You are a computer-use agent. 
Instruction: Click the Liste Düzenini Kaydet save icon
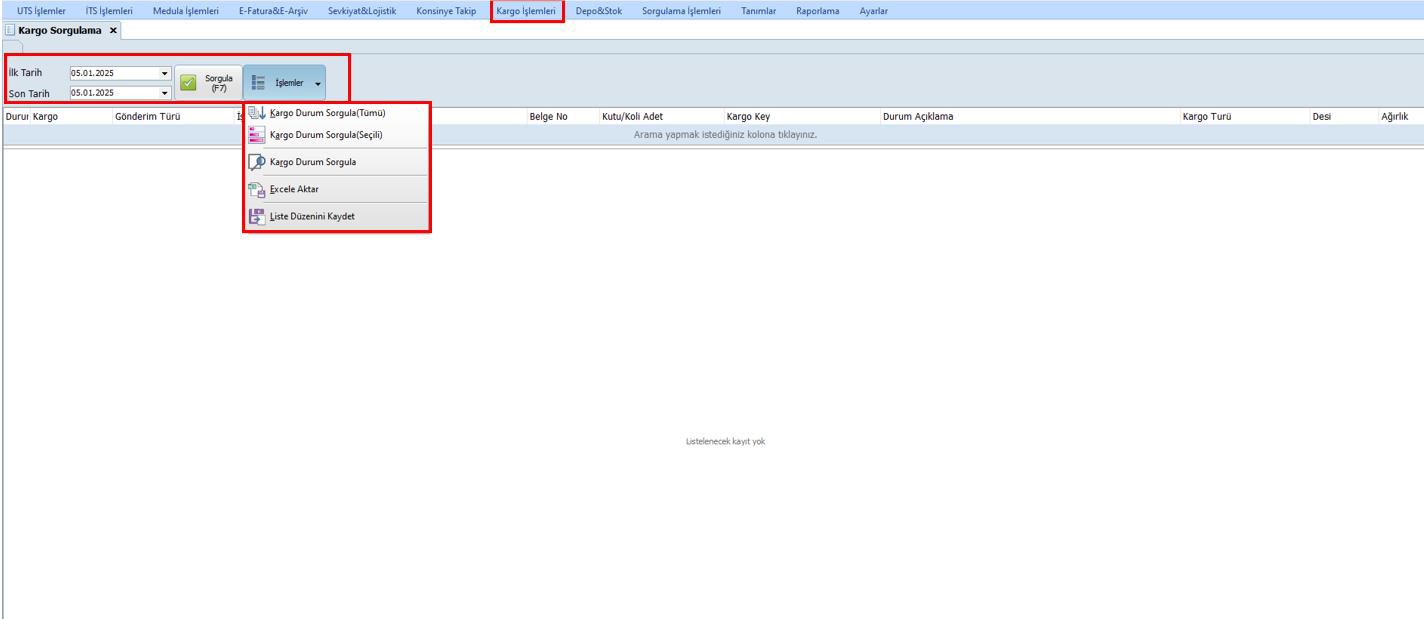[x=256, y=216]
